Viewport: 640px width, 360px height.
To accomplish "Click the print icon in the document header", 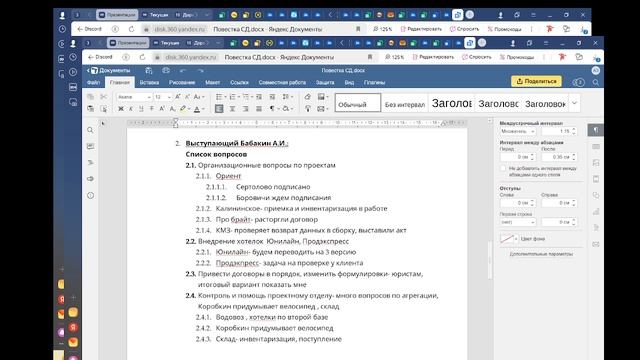I will point(166,71).
